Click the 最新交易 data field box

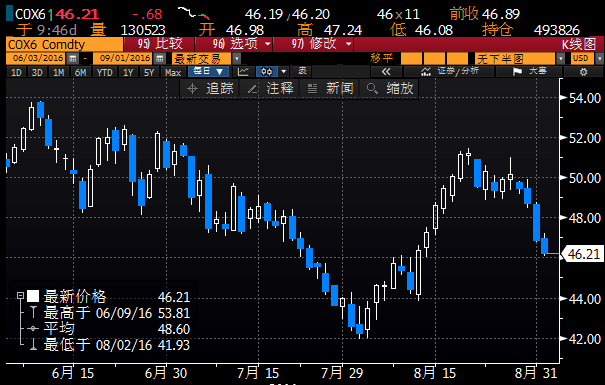click(202, 59)
